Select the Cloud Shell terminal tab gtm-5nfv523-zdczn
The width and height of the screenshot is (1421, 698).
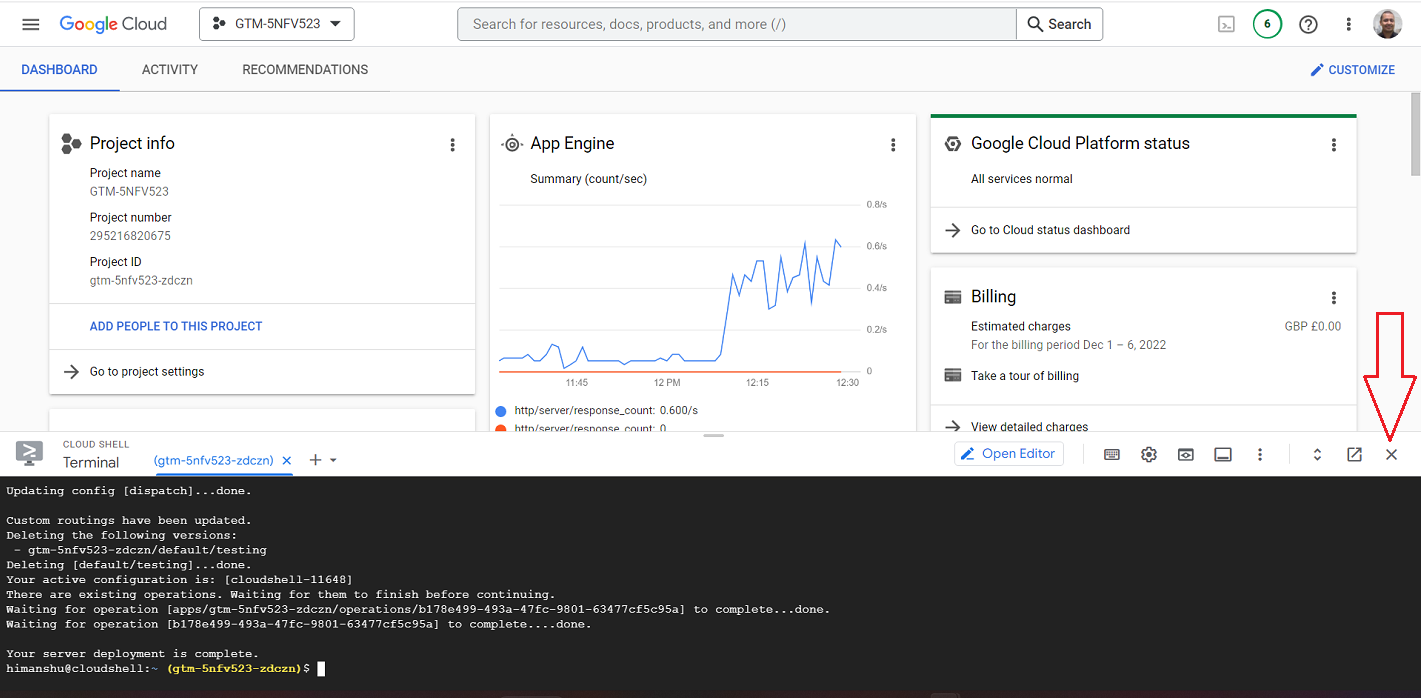213,461
